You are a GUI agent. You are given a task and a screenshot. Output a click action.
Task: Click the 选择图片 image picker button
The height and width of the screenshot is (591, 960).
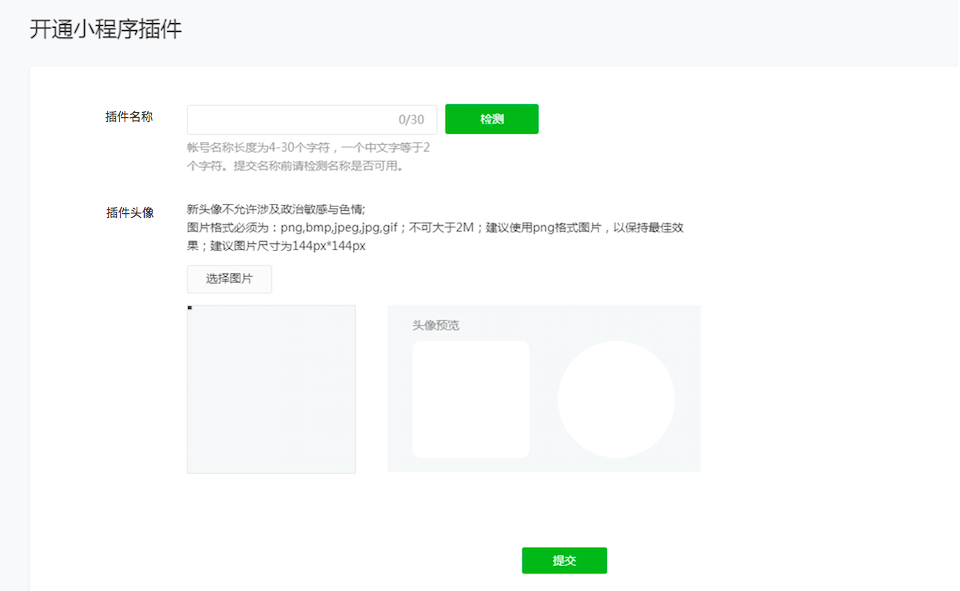point(228,279)
